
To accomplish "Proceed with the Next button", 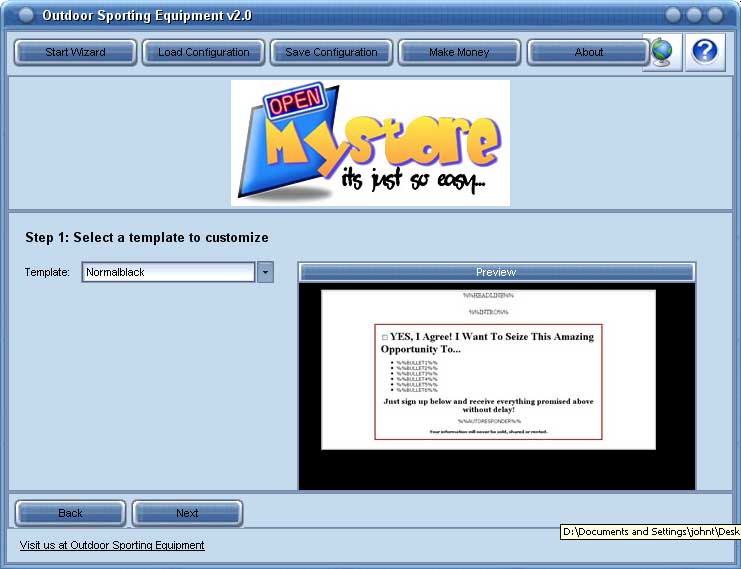I will click(187, 513).
